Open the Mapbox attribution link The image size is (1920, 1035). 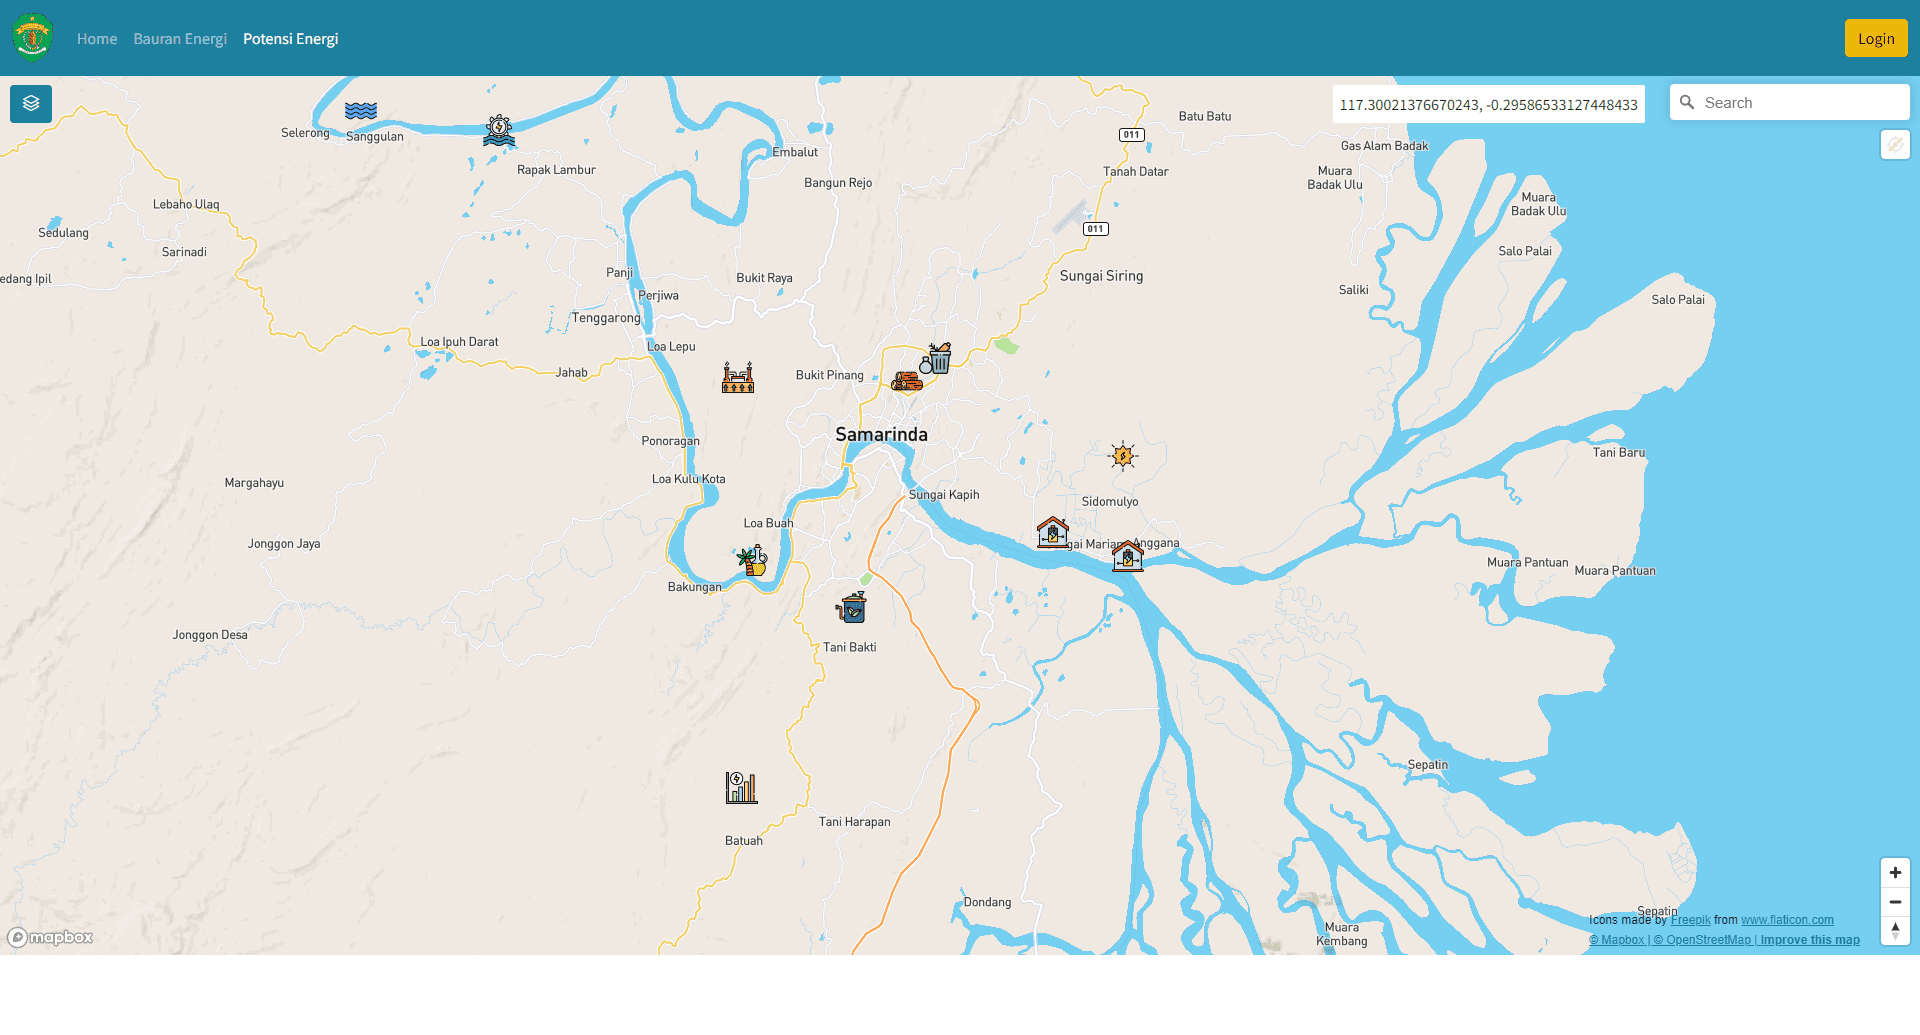click(x=1619, y=940)
